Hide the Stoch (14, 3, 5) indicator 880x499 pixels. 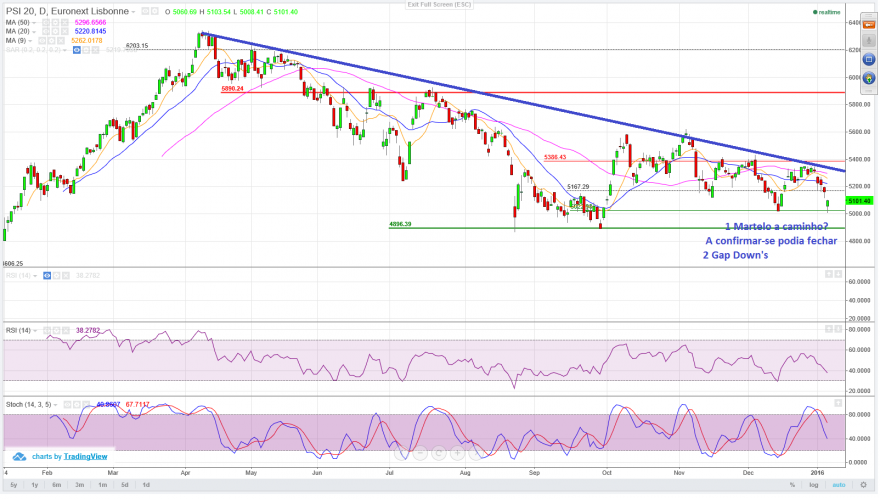click(67, 405)
